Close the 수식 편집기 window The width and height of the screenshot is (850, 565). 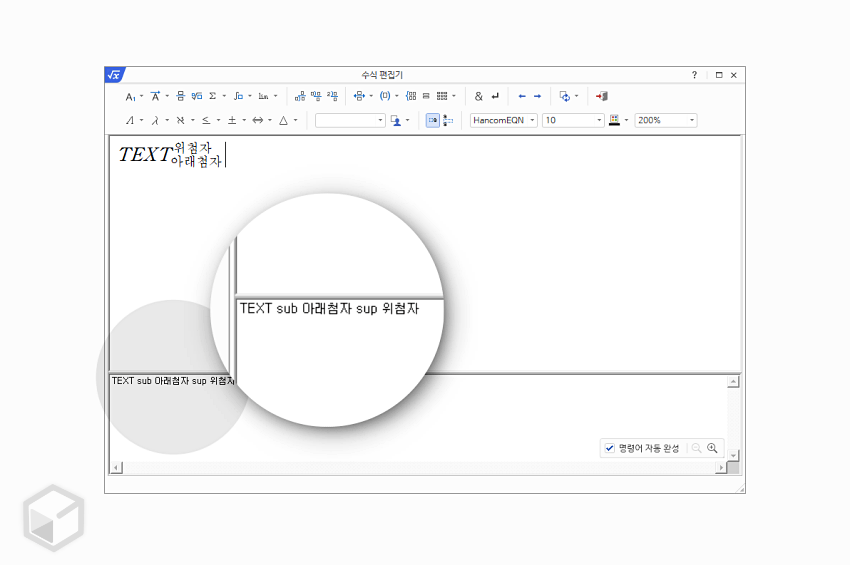point(734,75)
